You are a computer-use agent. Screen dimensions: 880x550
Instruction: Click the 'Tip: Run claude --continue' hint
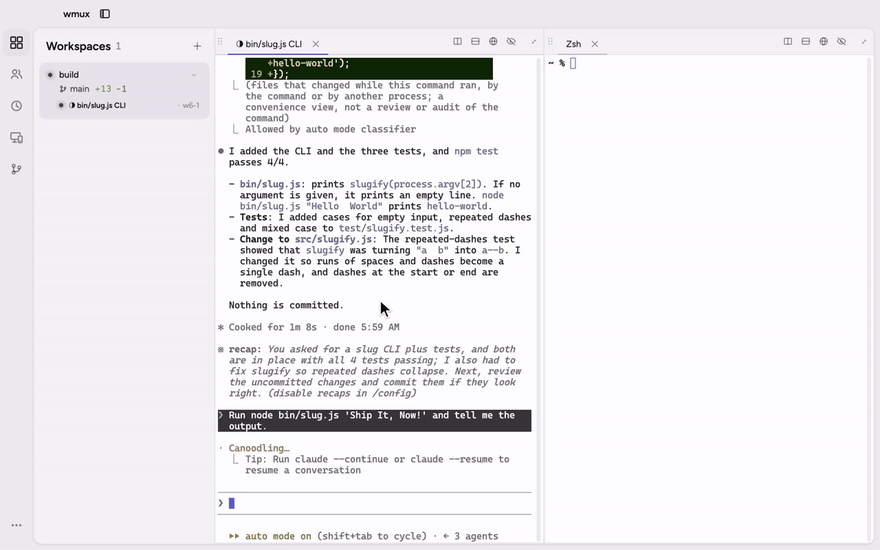[377, 465]
